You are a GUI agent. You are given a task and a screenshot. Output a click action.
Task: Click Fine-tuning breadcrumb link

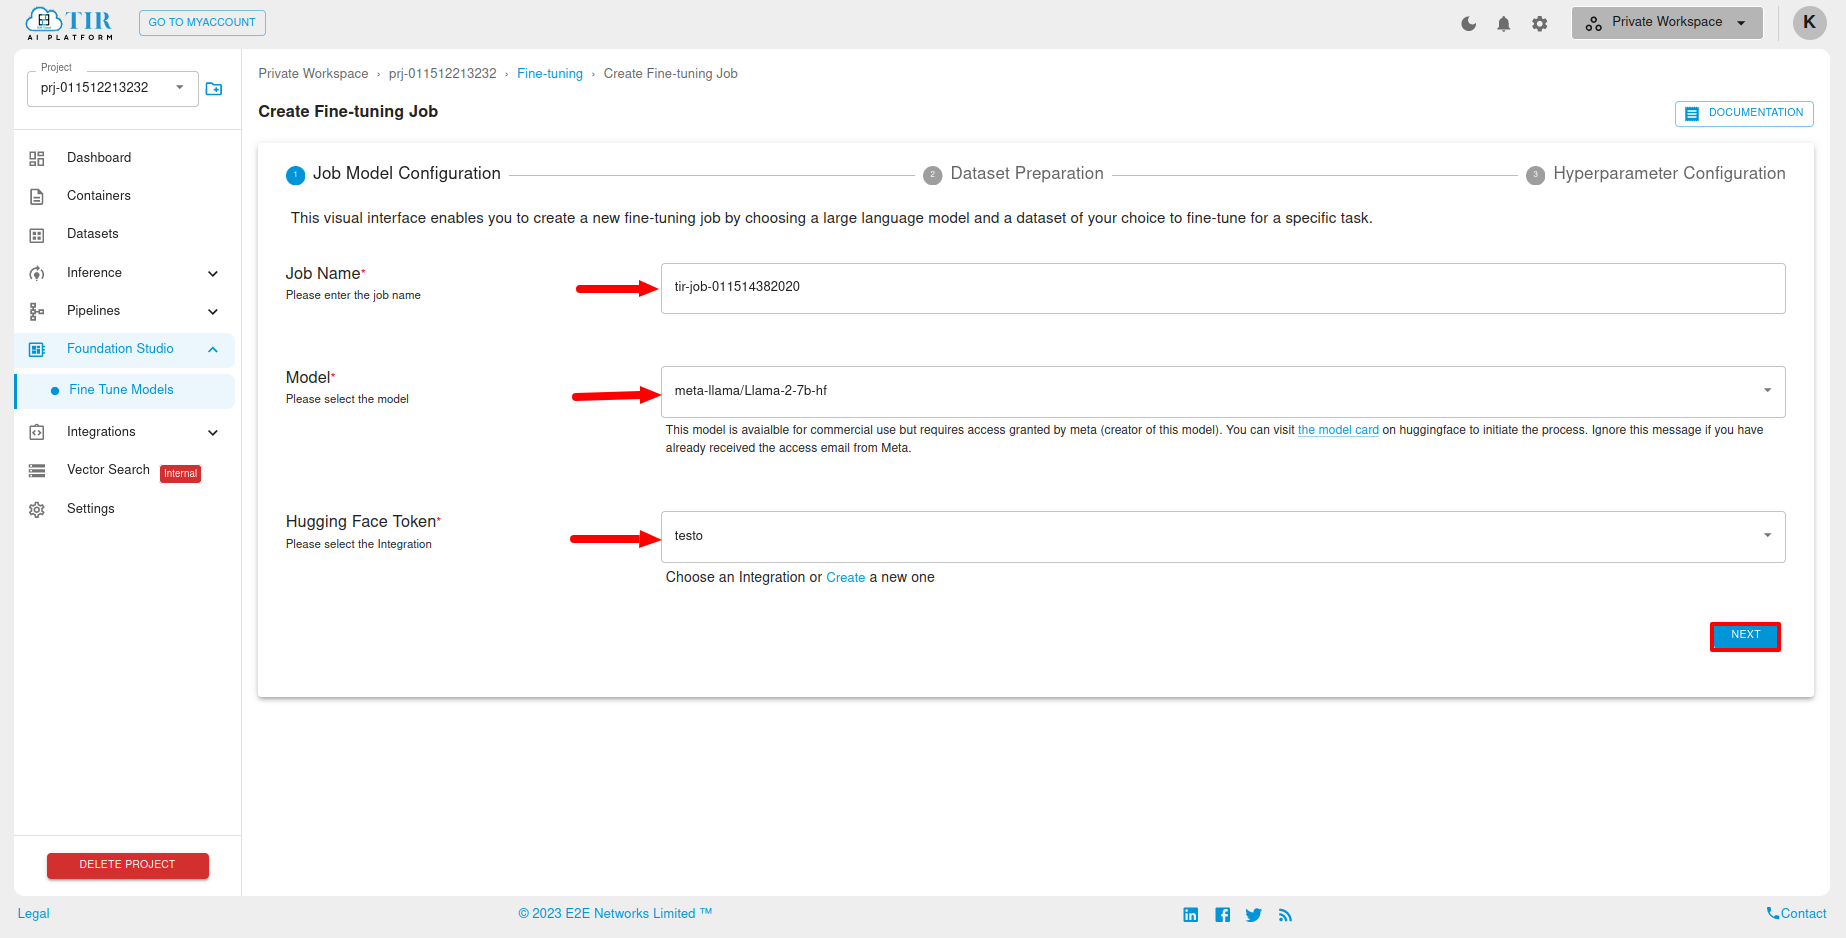(x=550, y=74)
